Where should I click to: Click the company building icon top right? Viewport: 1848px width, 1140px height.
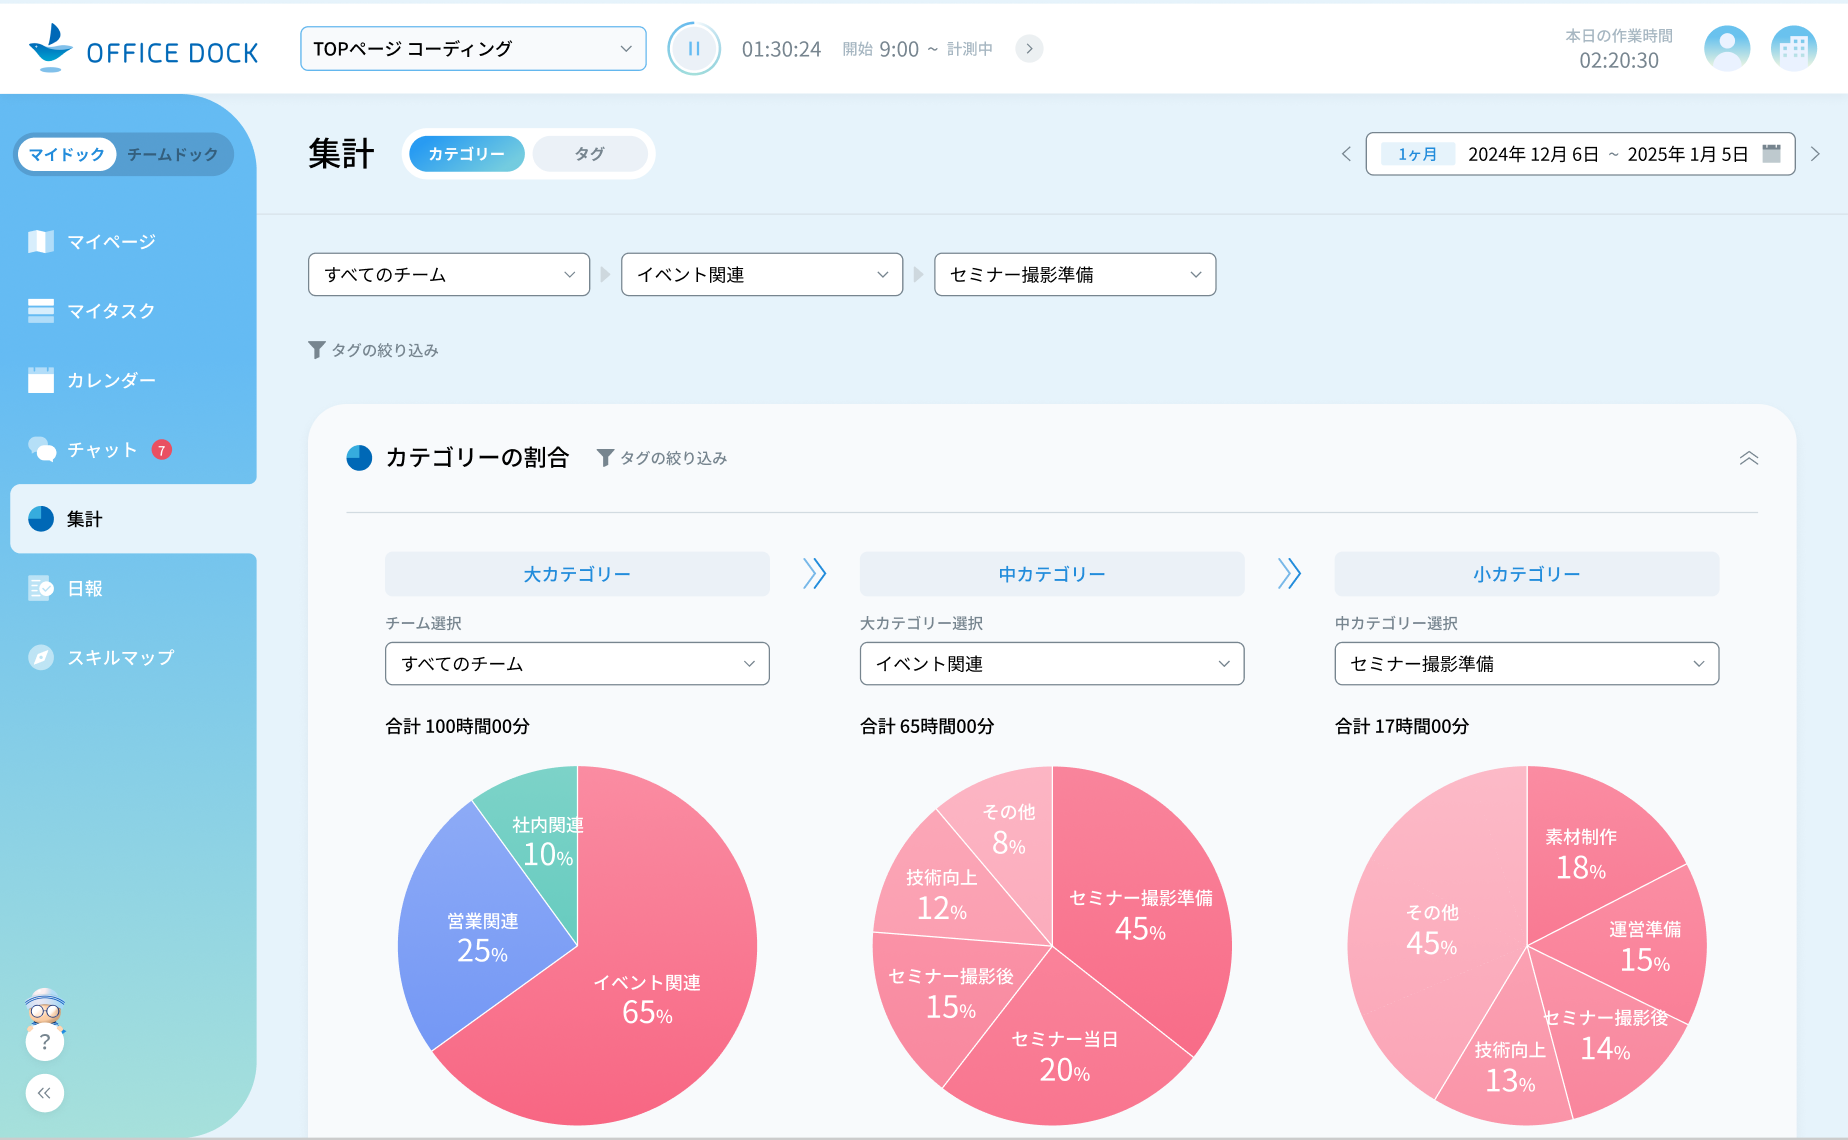[x=1794, y=47]
